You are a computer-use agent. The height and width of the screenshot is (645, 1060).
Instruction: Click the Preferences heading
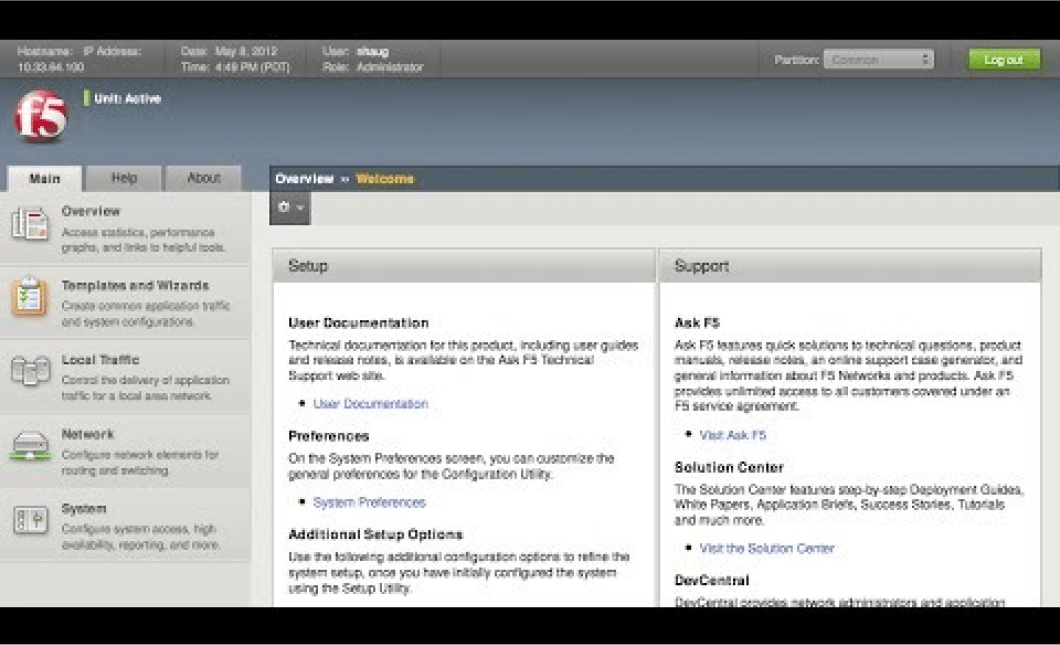click(329, 436)
